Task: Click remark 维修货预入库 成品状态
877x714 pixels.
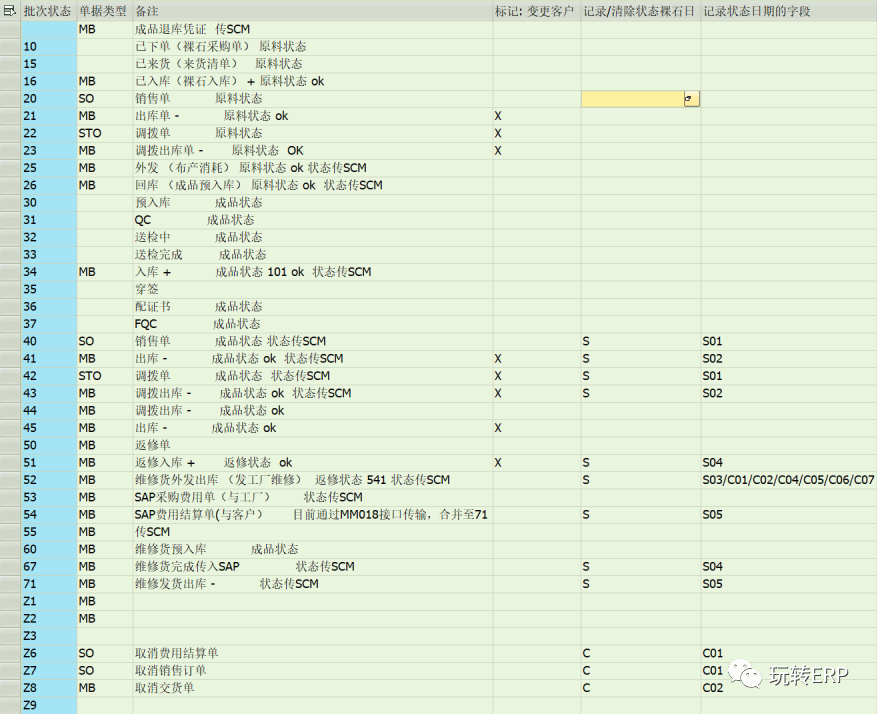Action: pos(216,549)
